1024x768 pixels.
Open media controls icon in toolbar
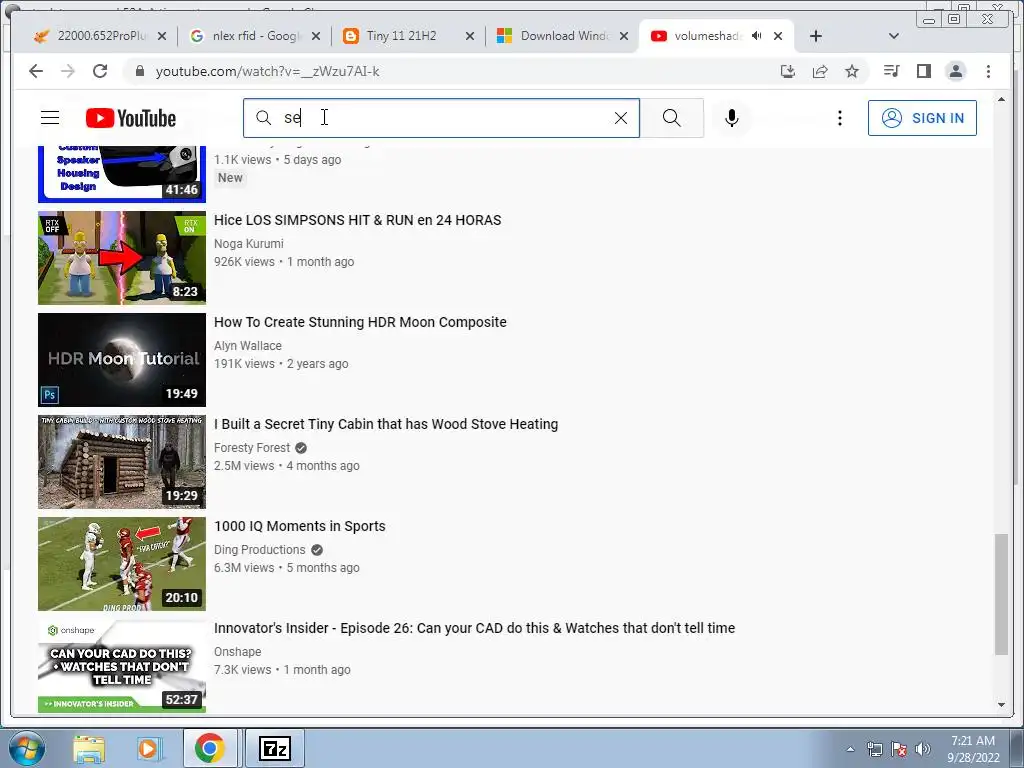(891, 71)
